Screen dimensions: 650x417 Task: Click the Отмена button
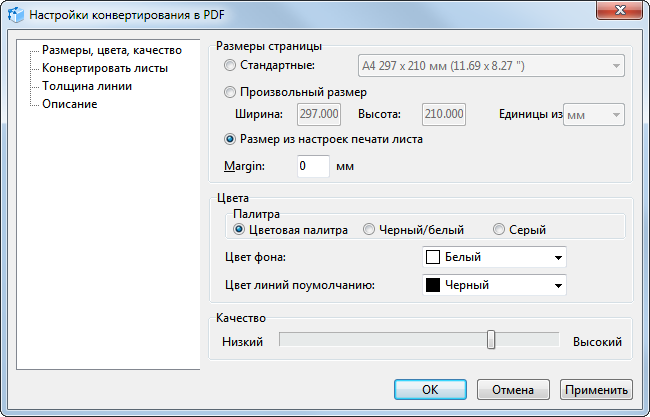click(x=513, y=390)
